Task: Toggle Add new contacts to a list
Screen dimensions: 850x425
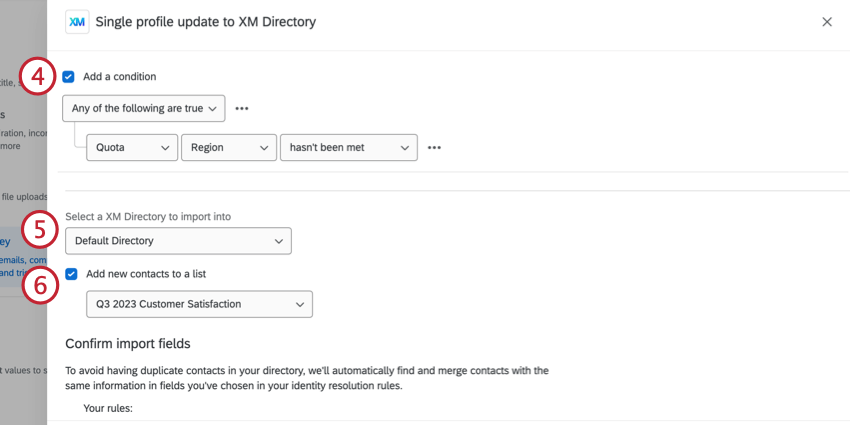Action: pos(71,273)
